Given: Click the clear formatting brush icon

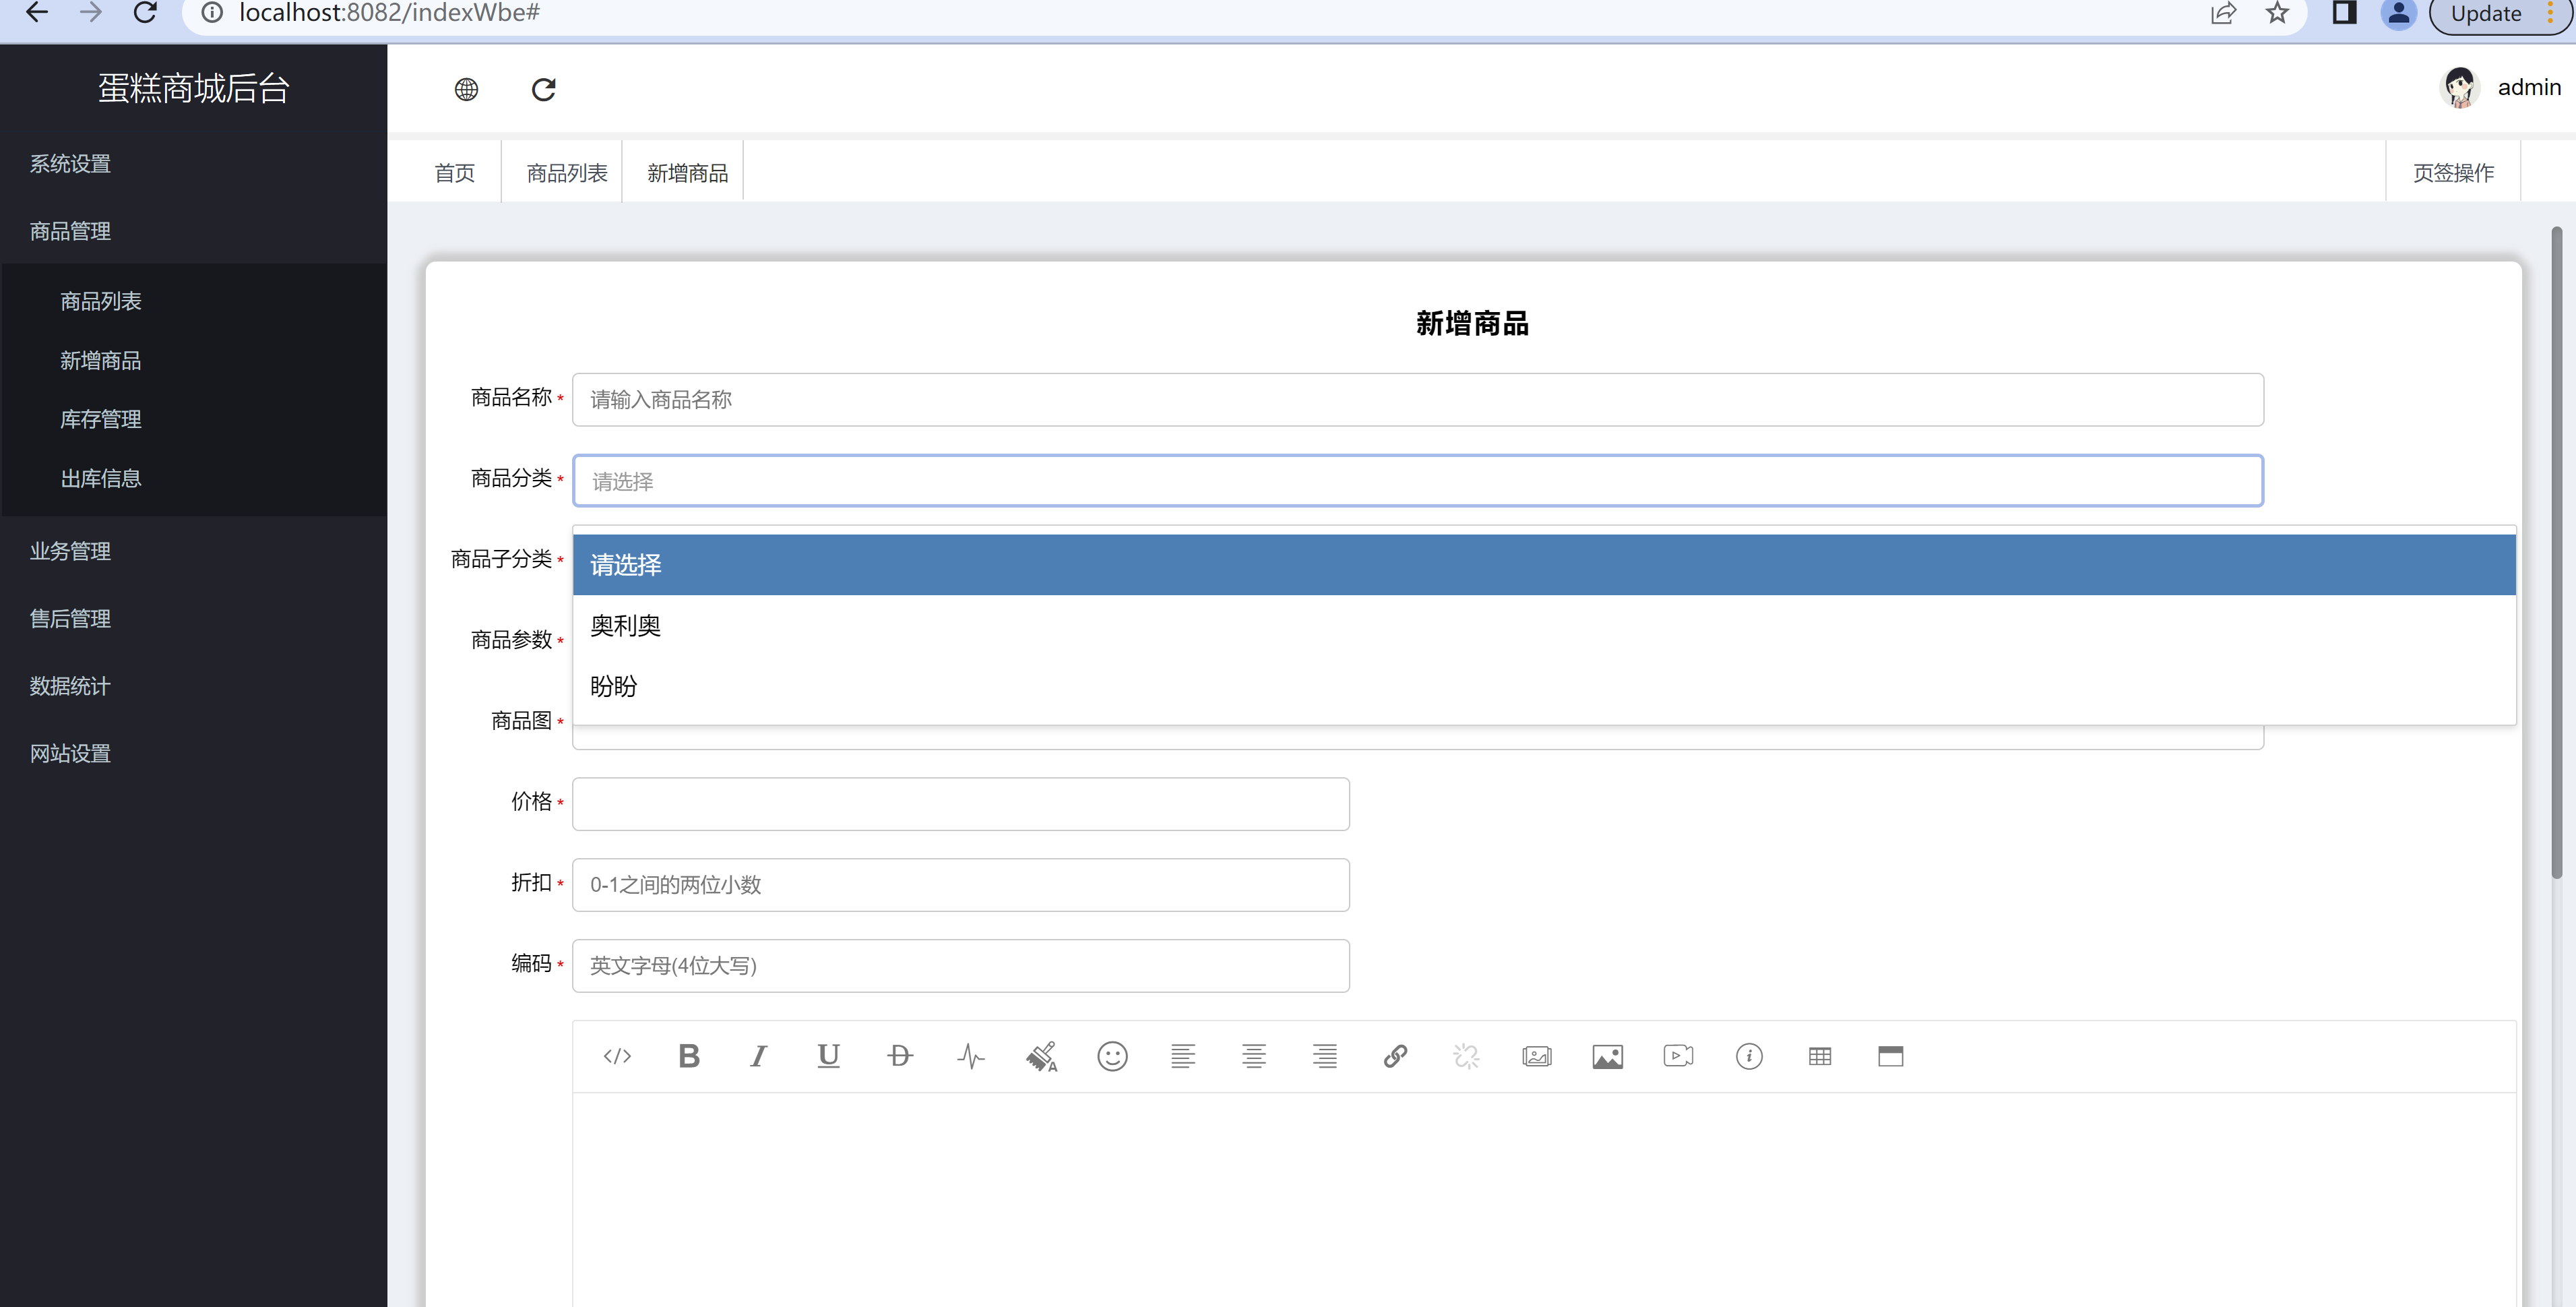Looking at the screenshot, I should pyautogui.click(x=1041, y=1056).
